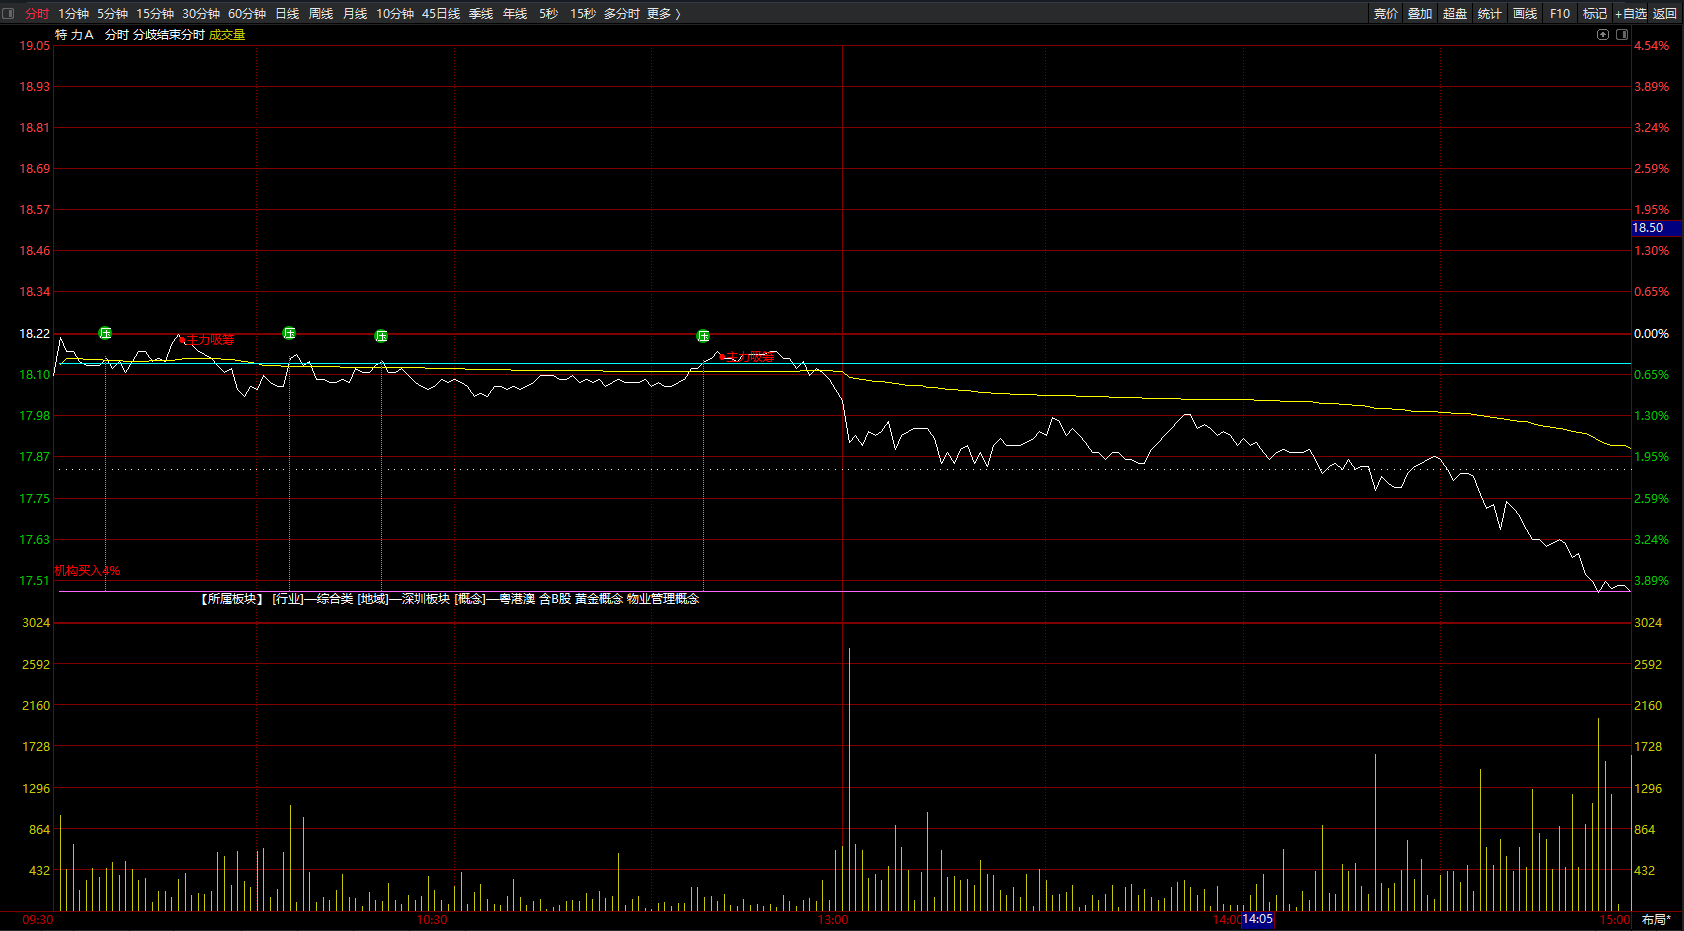The width and height of the screenshot is (1684, 931).
Task: Click the fourth green 压 marker near 11:15
Action: click(x=703, y=336)
